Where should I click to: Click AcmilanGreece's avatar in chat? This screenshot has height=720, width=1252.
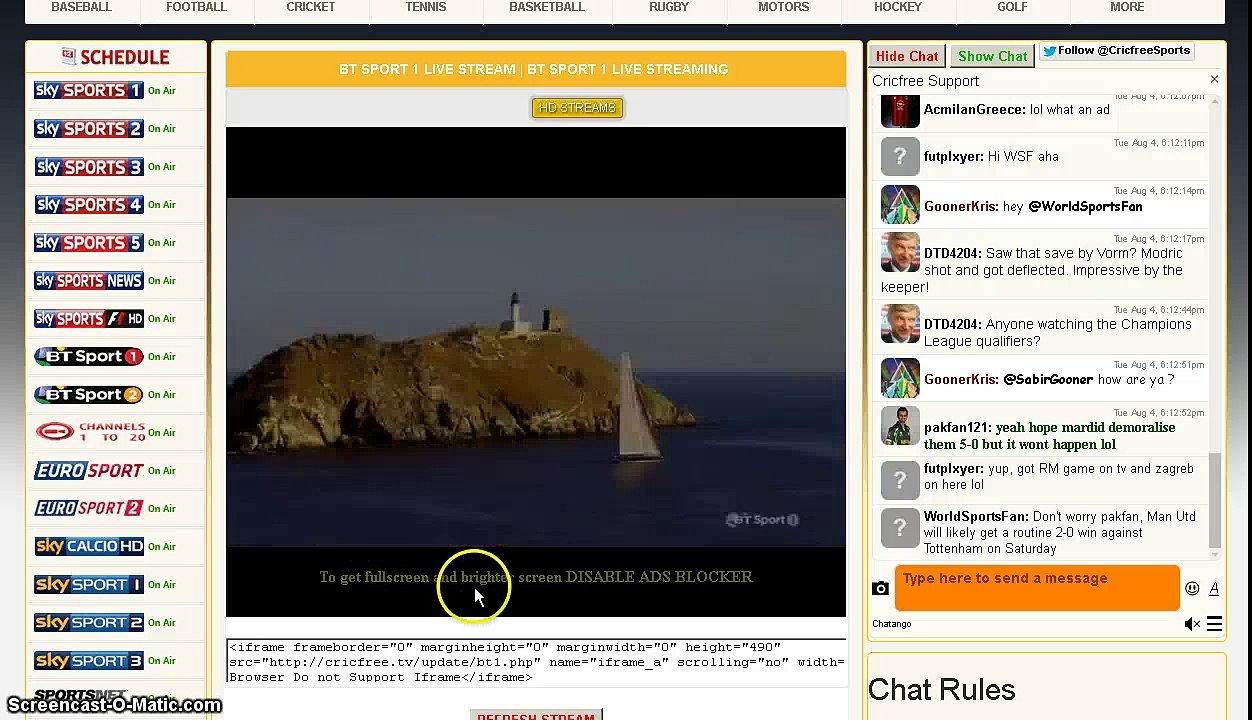coord(900,110)
